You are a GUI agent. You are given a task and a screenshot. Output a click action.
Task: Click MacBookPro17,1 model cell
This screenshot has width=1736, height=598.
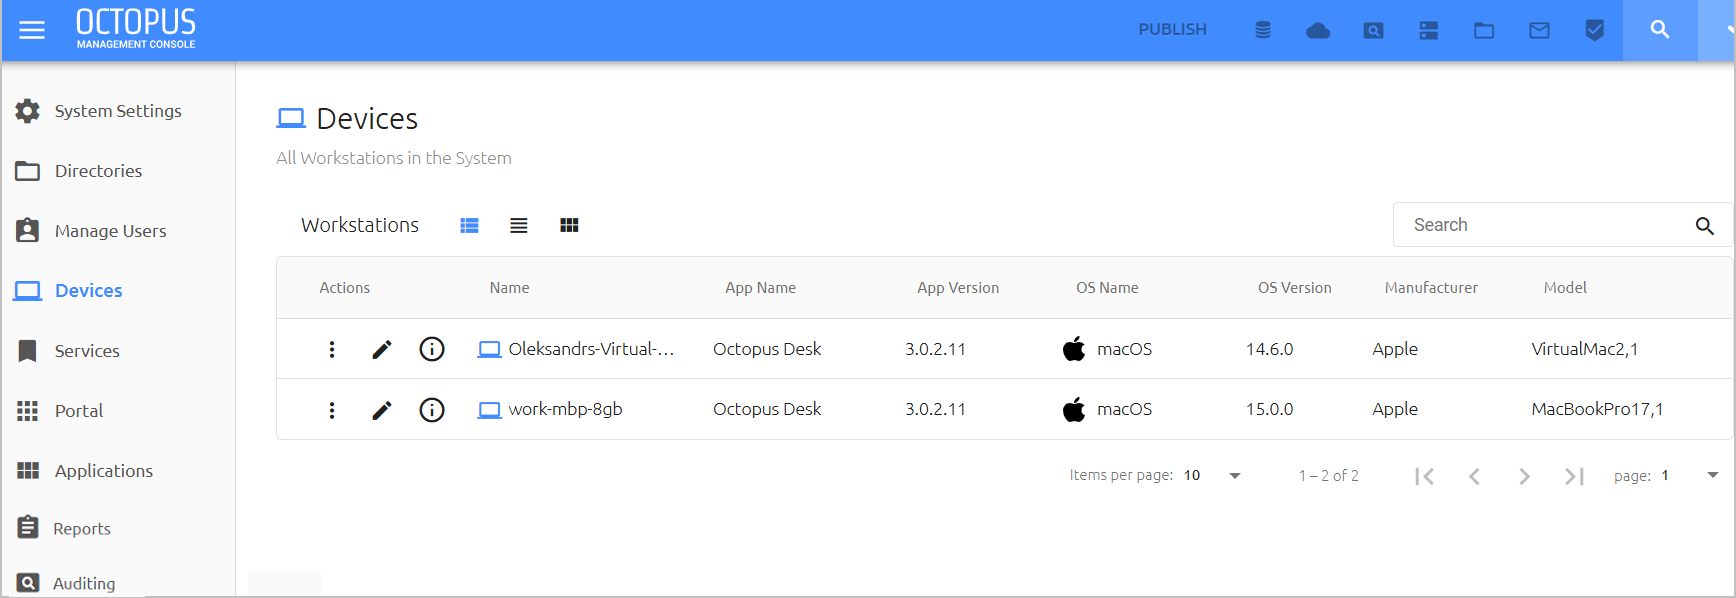point(1597,409)
